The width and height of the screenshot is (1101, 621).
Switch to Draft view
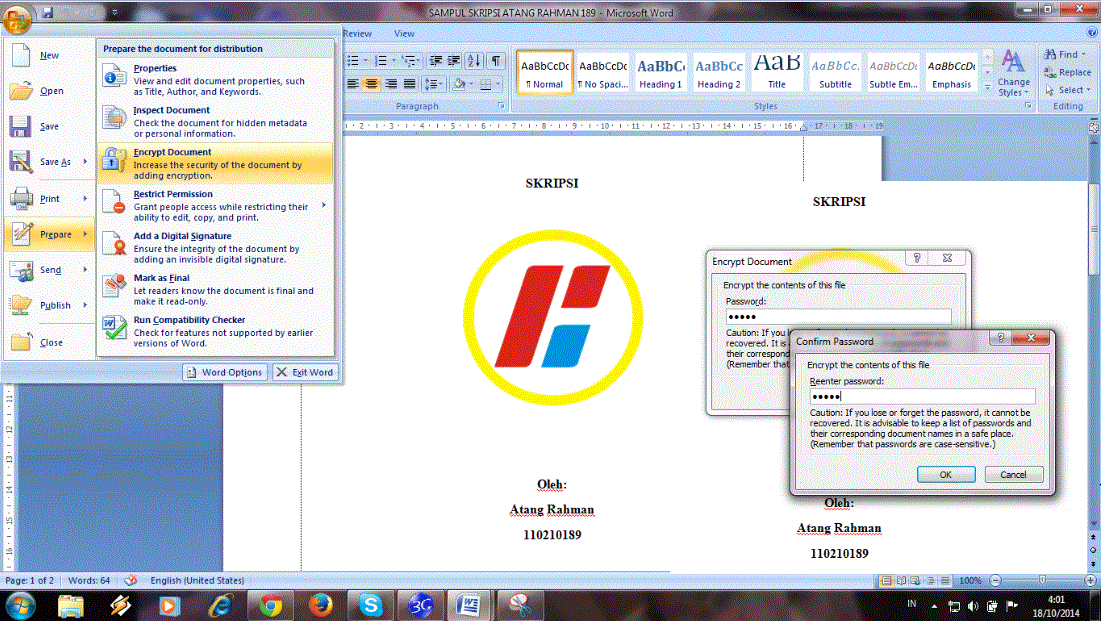pos(945,581)
